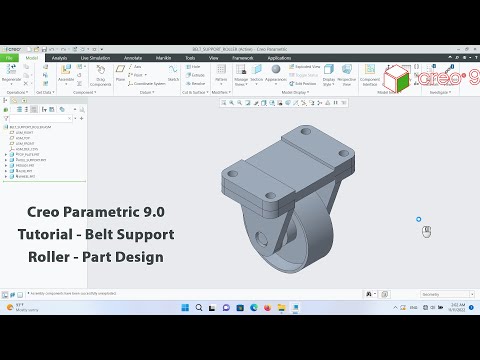This screenshot has height=360, width=480.
Task: Click the Display Style cube icon
Action: pyautogui.click(x=329, y=70)
